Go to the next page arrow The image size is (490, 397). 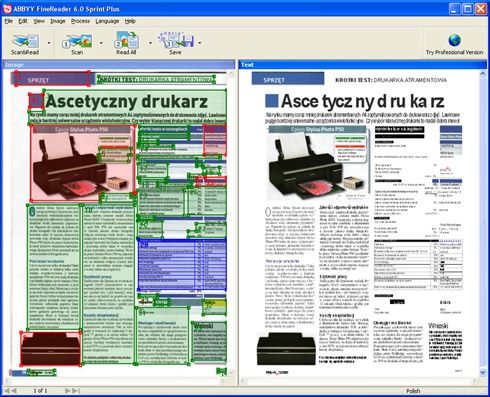(67, 390)
